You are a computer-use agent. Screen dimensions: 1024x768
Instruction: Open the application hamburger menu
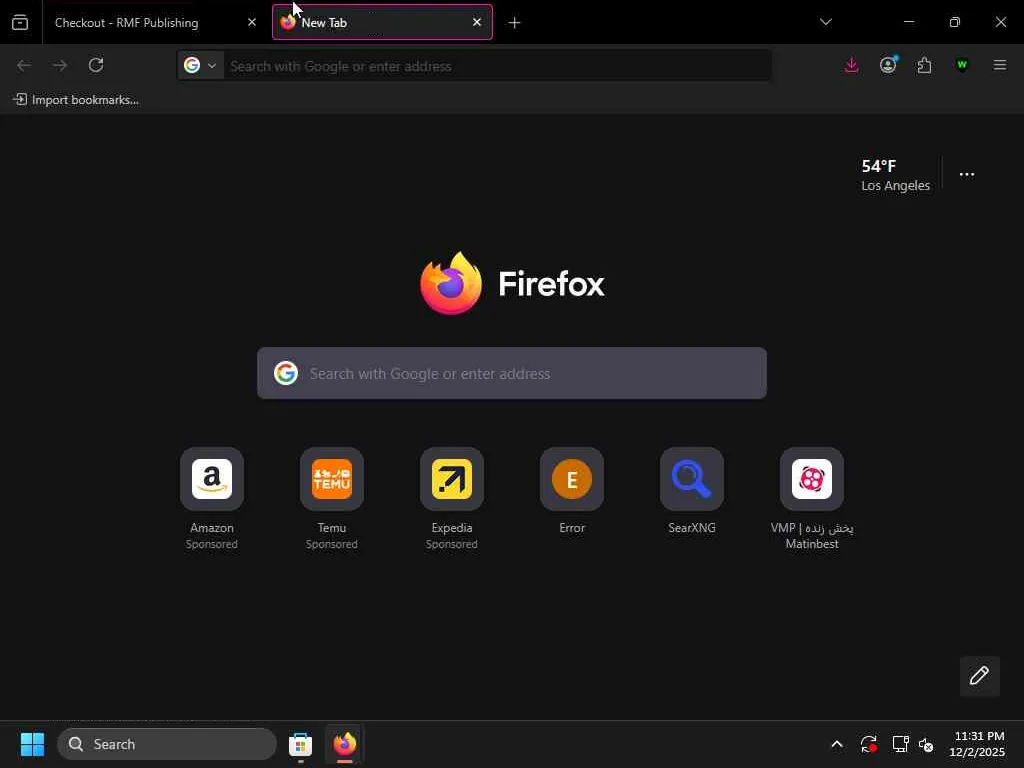click(1000, 65)
